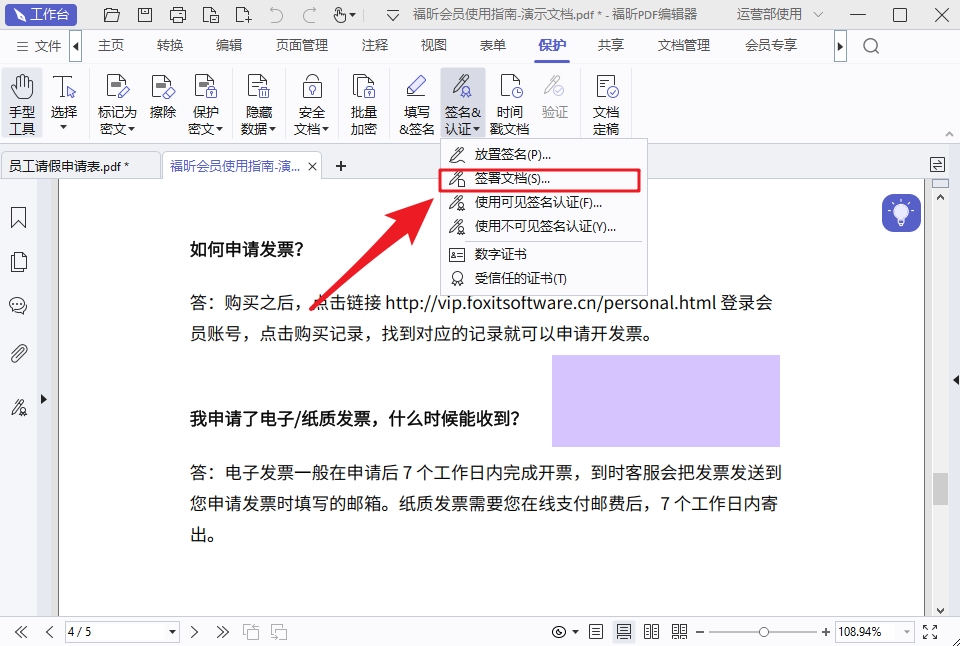
Task: Select 使用可见签名认证(F)... menu entry
Action: click(x=544, y=203)
